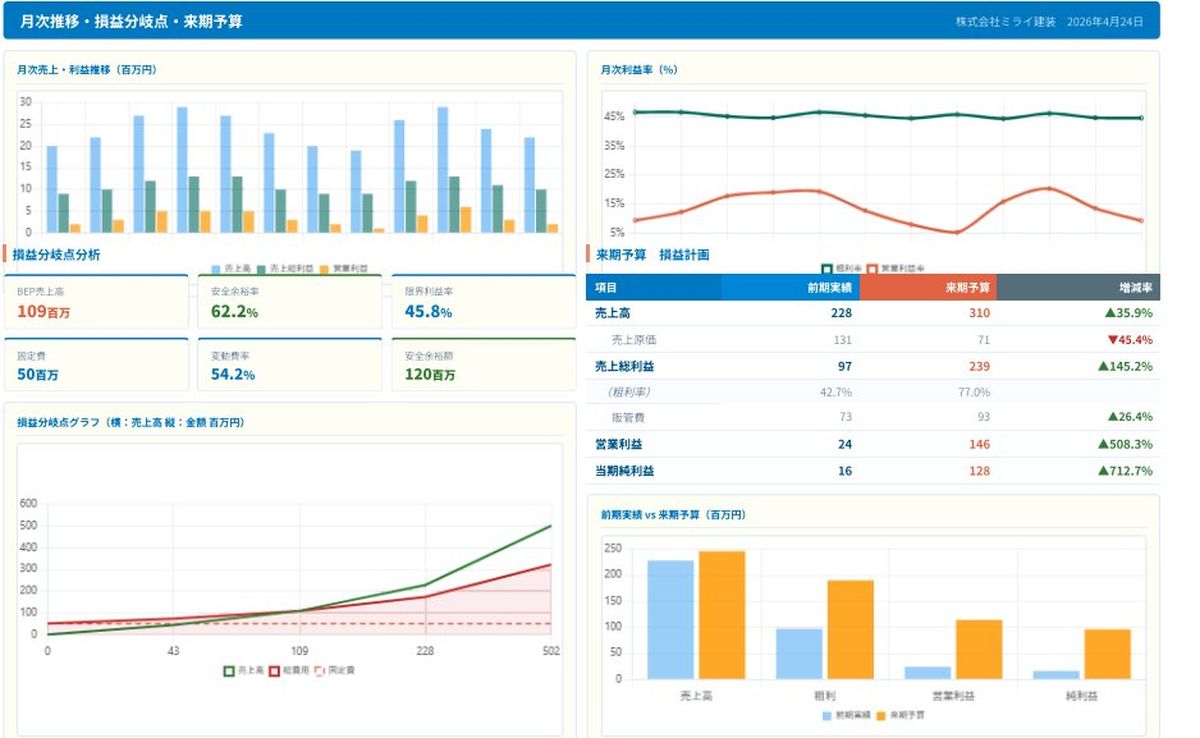Image resolution: width=1200 pixels, height=738 pixels.
Task: Open the 固定費 50百万 card
Action: coord(96,365)
